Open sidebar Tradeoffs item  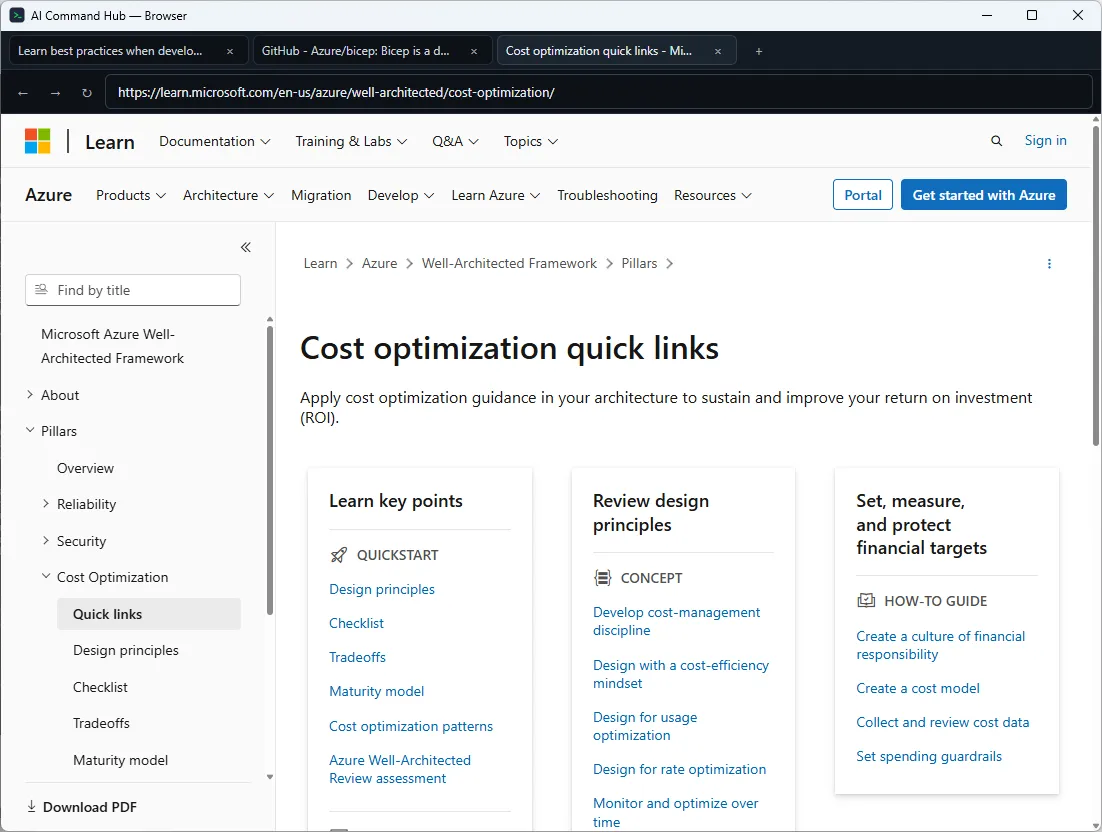coord(101,723)
